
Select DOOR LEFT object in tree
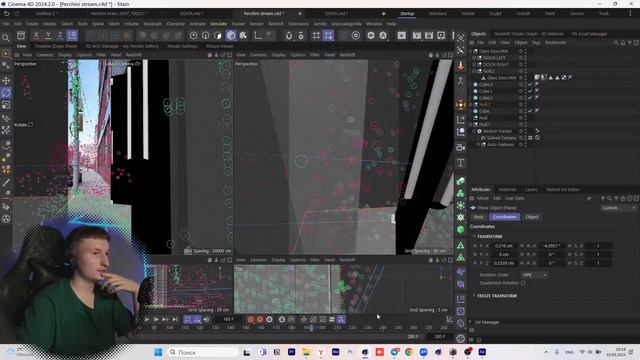(x=494, y=58)
